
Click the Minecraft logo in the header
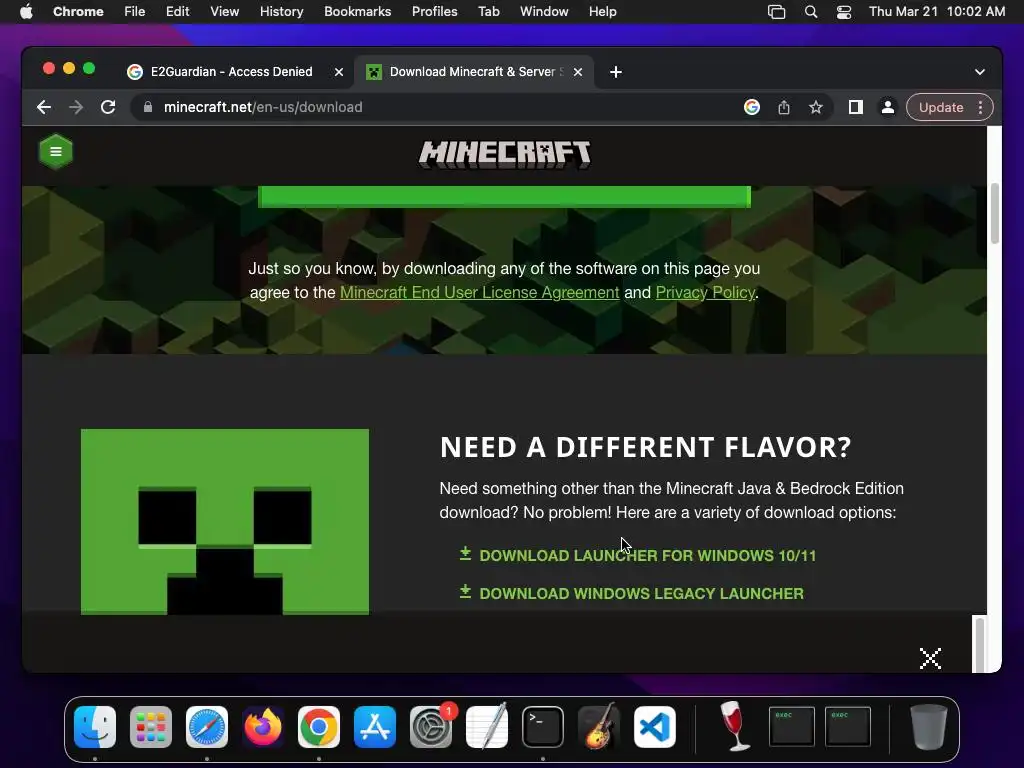coord(504,155)
